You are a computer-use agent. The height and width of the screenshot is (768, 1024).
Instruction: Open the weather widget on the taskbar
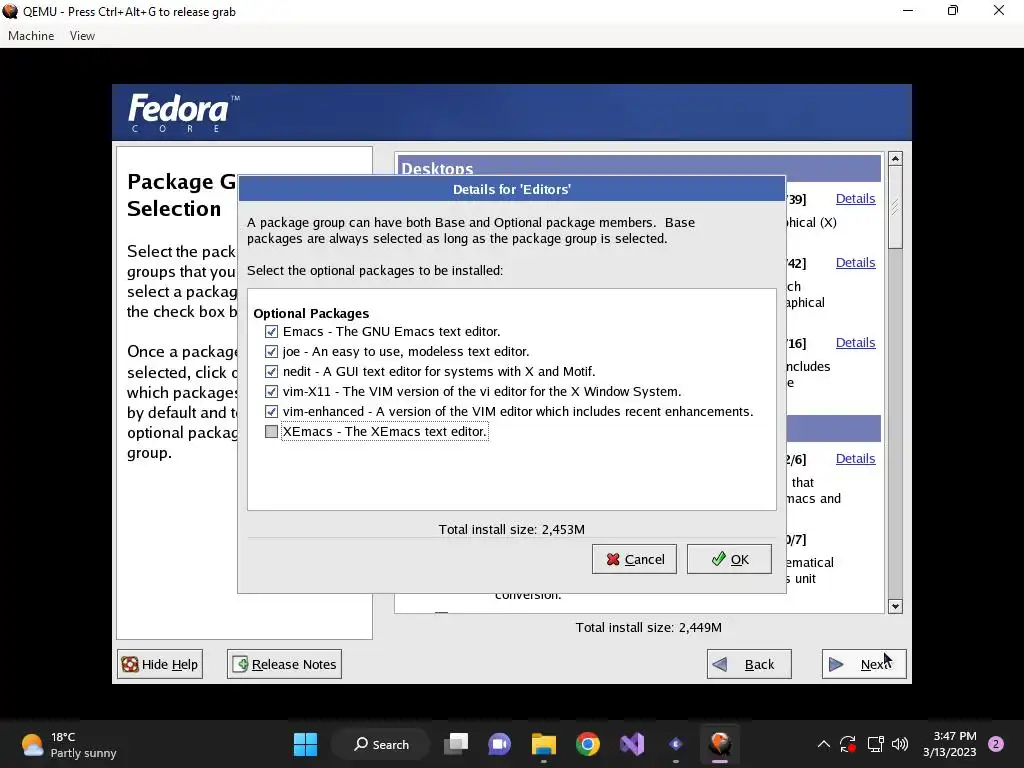(69, 744)
